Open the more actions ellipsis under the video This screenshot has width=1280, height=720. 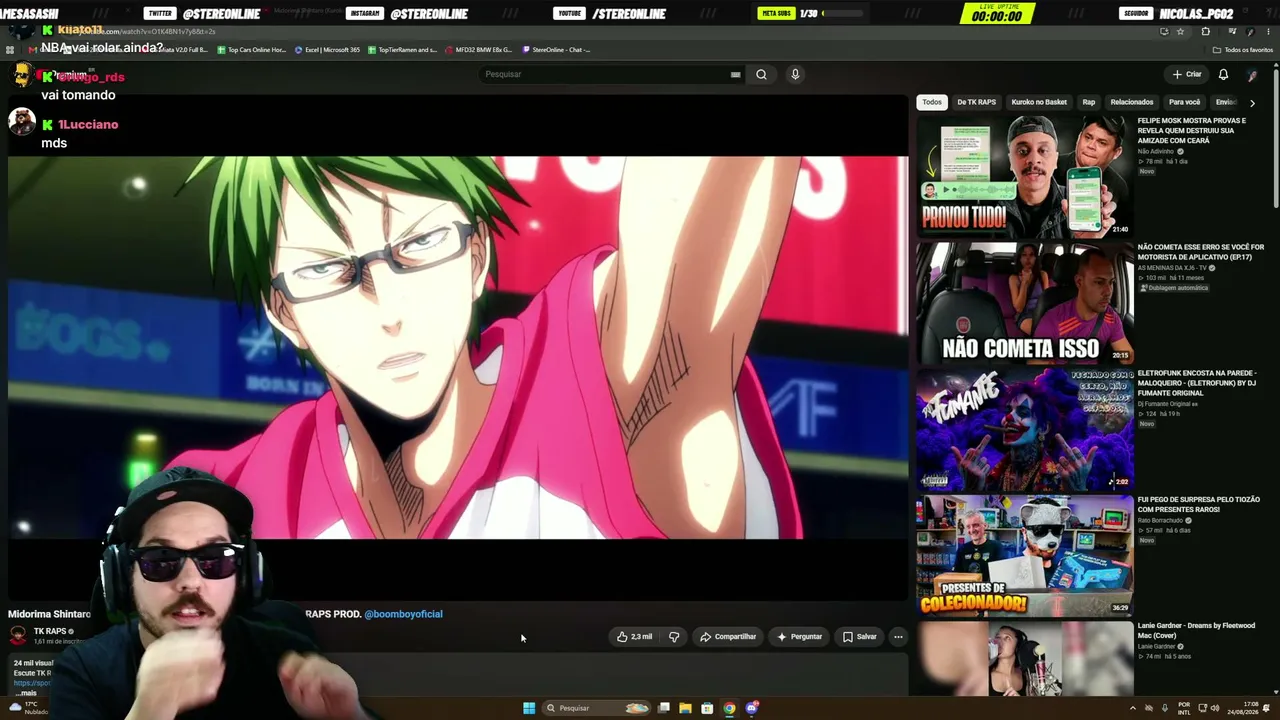(898, 637)
